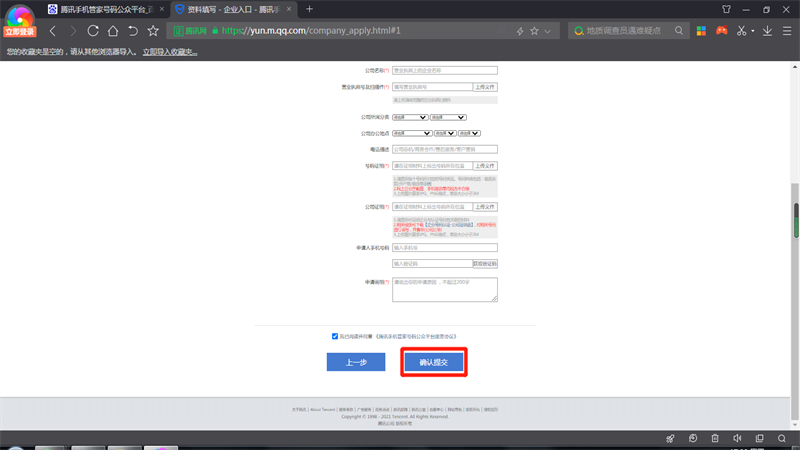This screenshot has width=800, height=450.
Task: Focus the 申请人手机号码 input field
Action: coord(445,247)
